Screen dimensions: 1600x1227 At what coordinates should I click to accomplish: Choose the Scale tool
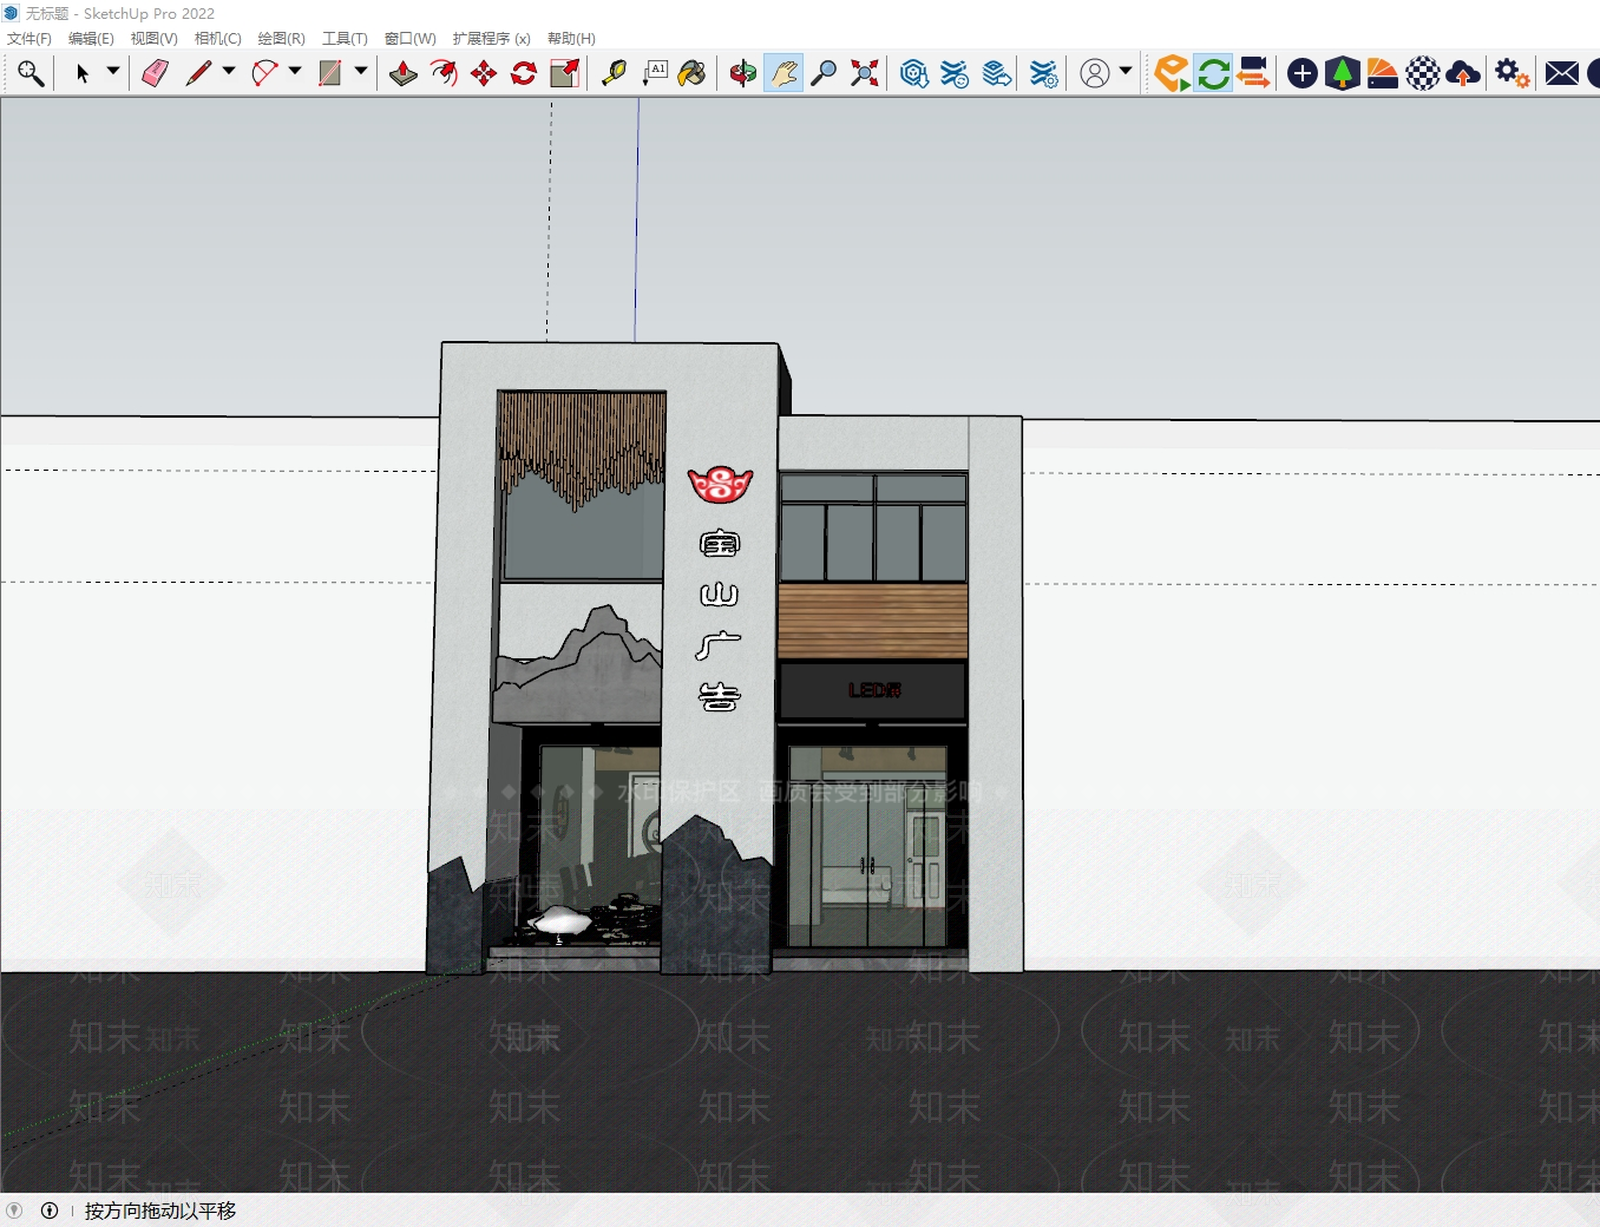tap(565, 73)
